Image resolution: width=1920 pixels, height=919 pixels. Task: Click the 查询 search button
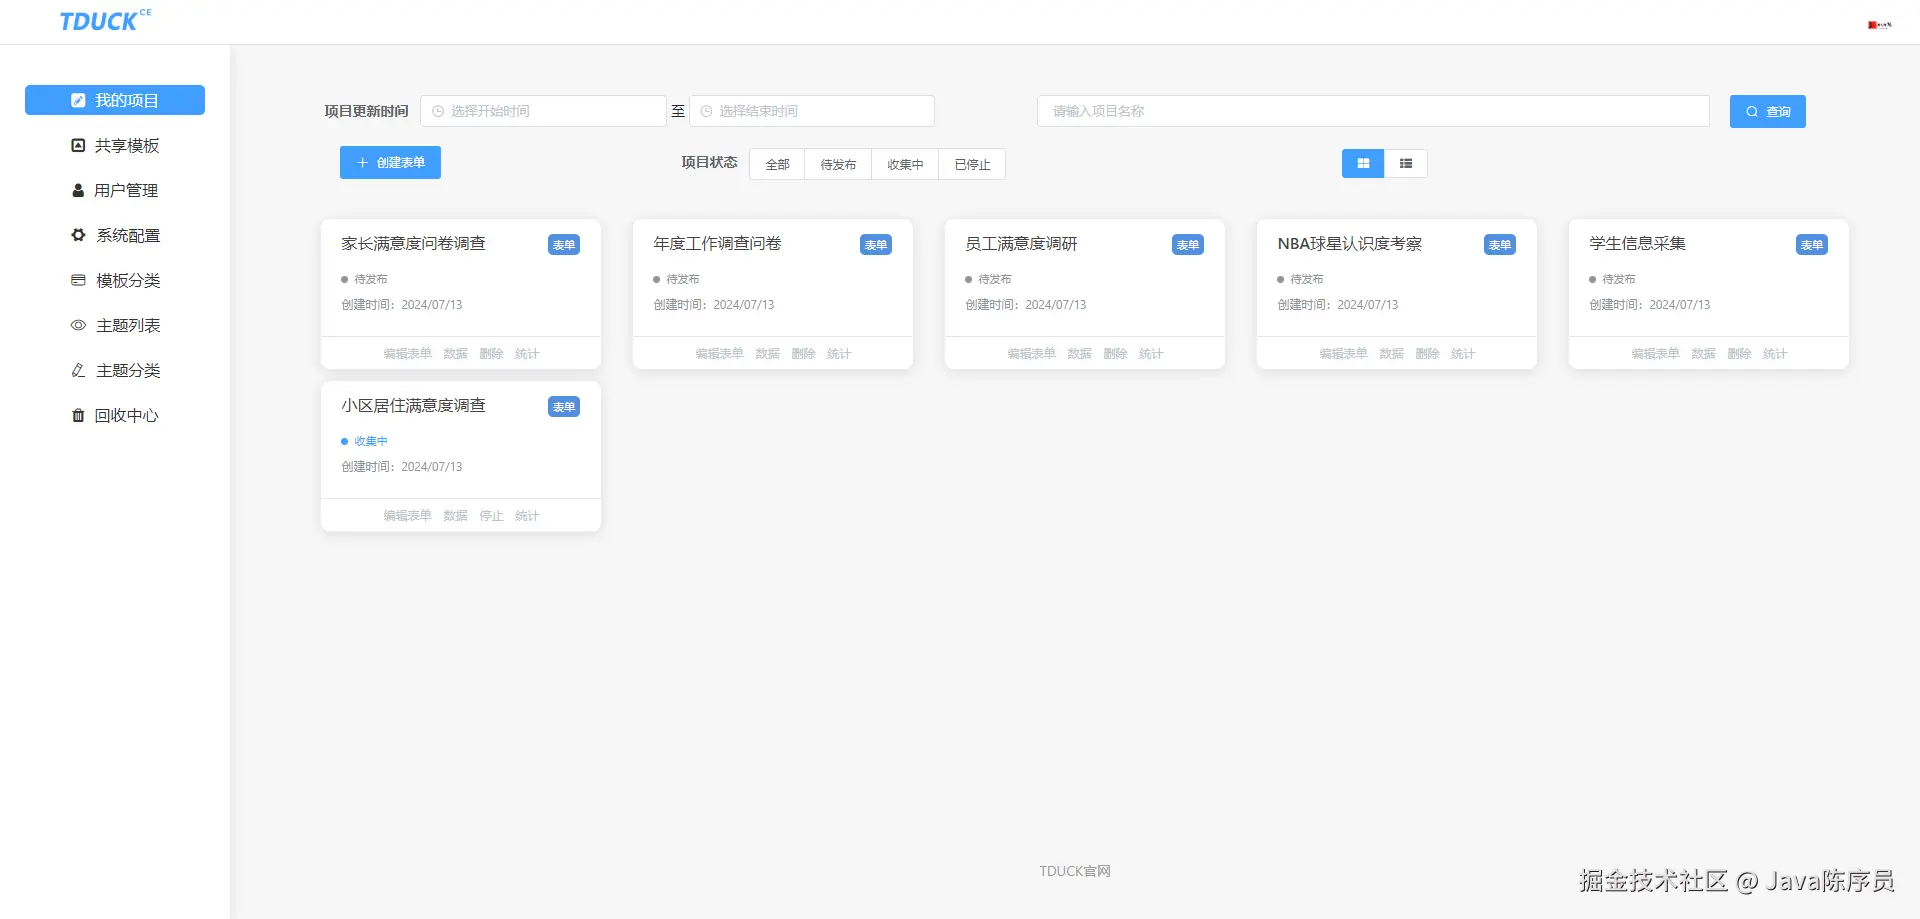[x=1767, y=111]
